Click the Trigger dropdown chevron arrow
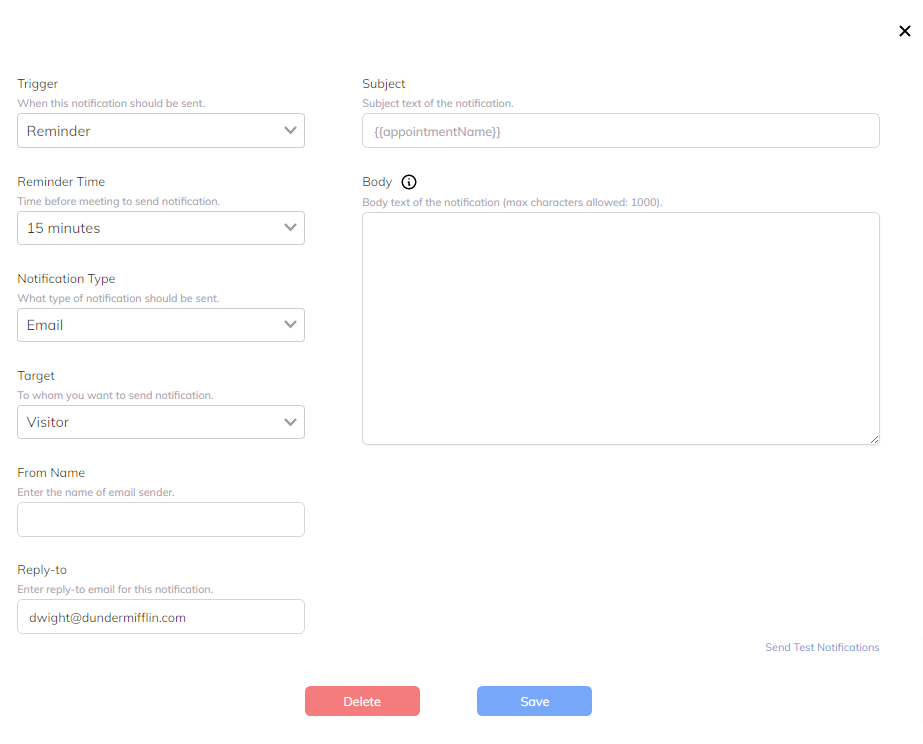This screenshot has height=744, width=923. [x=290, y=130]
